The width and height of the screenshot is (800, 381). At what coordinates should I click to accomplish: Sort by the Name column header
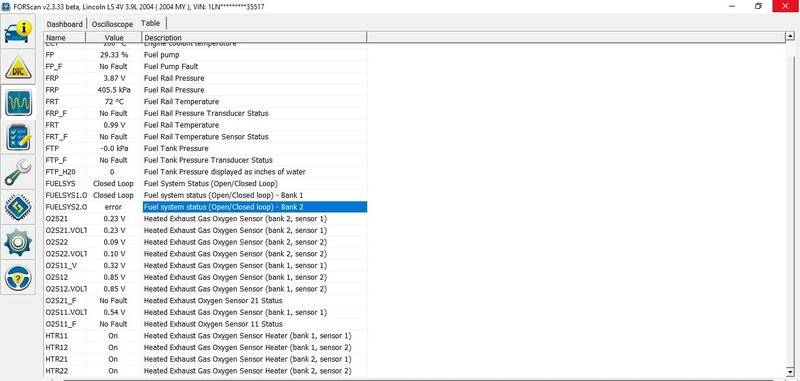point(65,38)
